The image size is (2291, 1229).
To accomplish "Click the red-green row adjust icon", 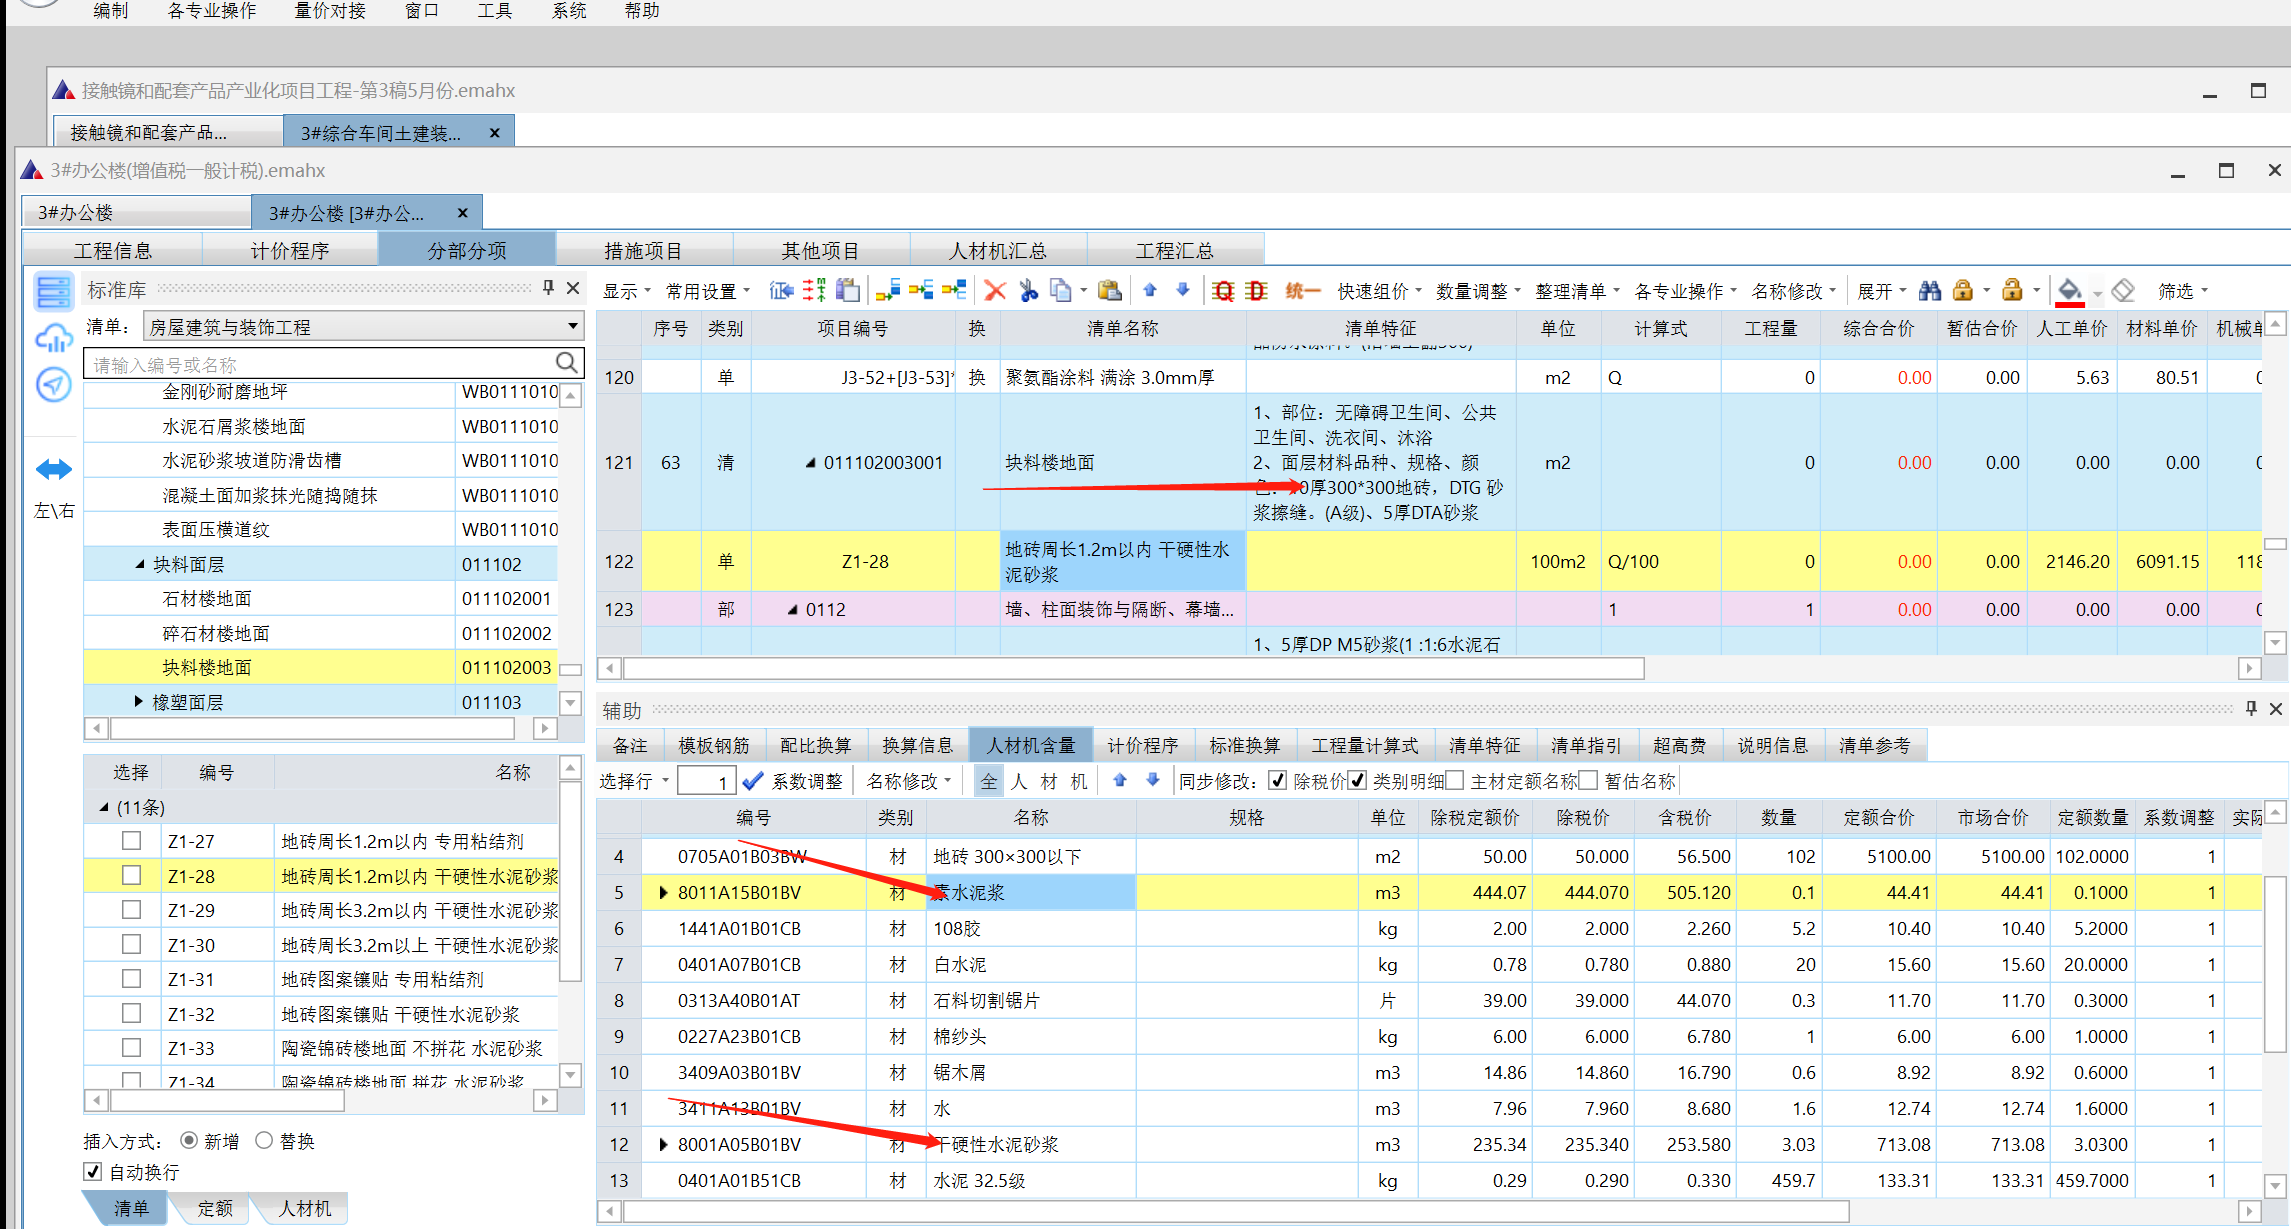I will tap(815, 291).
